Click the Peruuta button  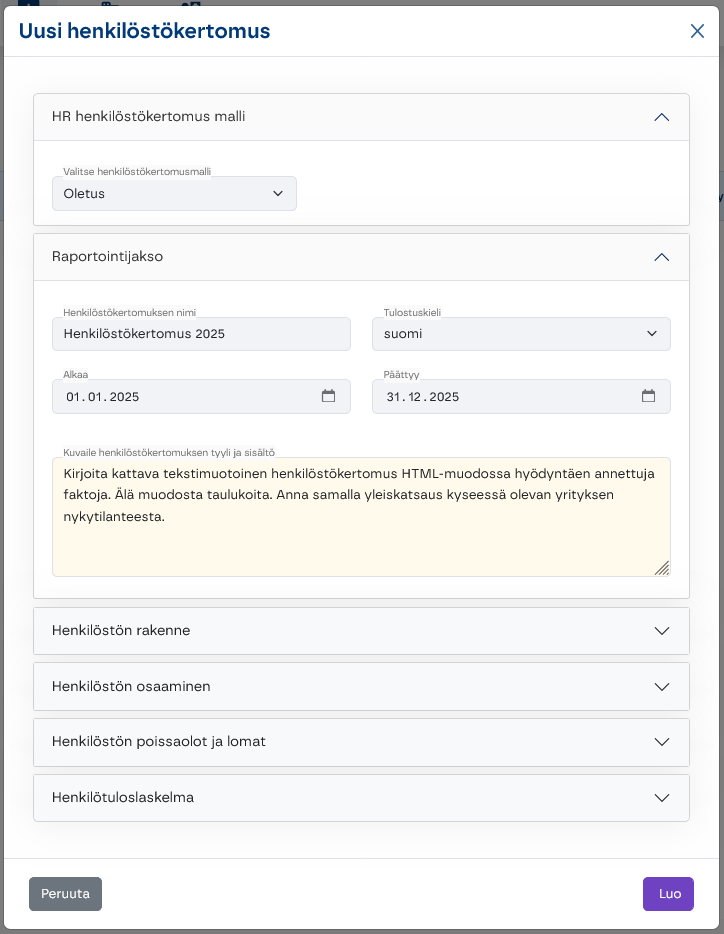coord(65,894)
